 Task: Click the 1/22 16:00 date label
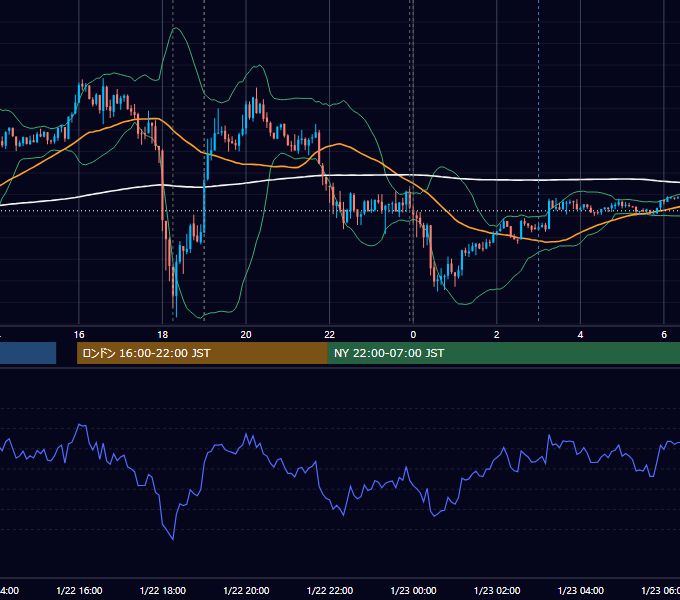79,591
